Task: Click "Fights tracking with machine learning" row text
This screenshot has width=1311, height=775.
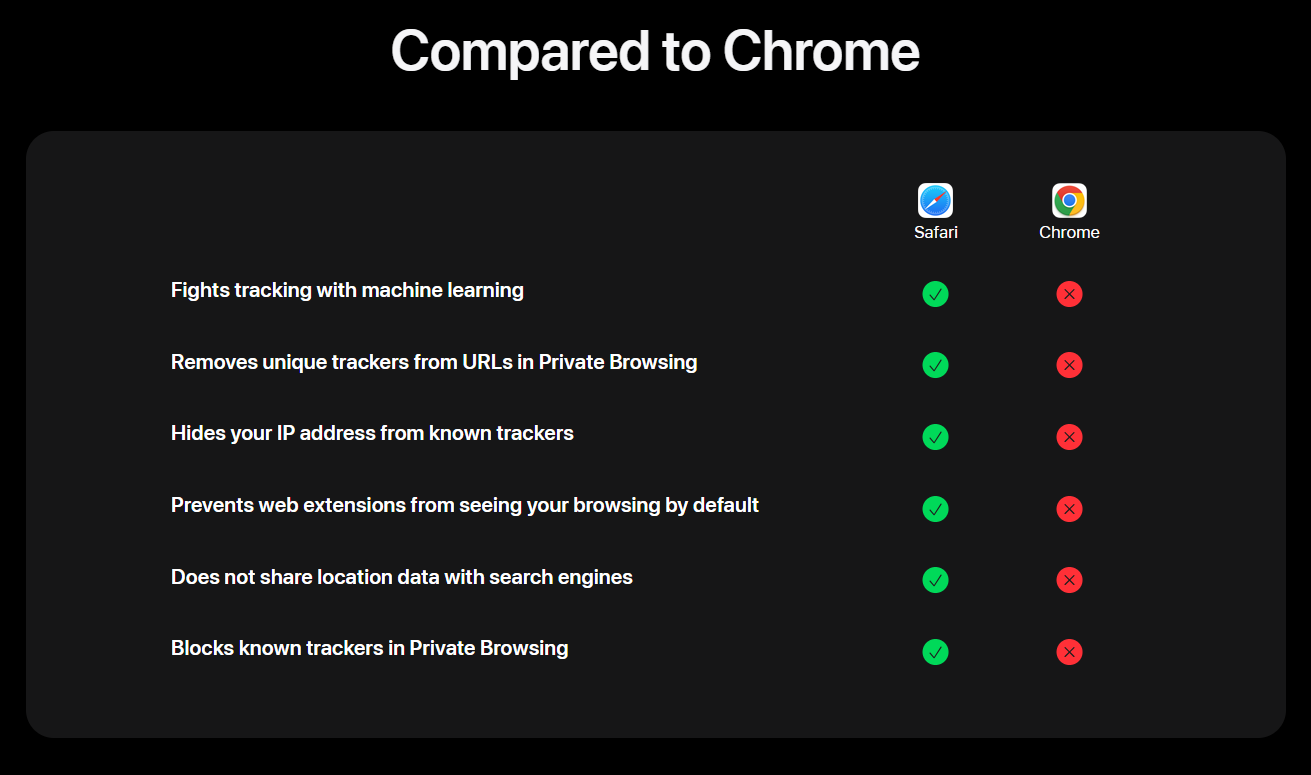Action: (x=347, y=290)
